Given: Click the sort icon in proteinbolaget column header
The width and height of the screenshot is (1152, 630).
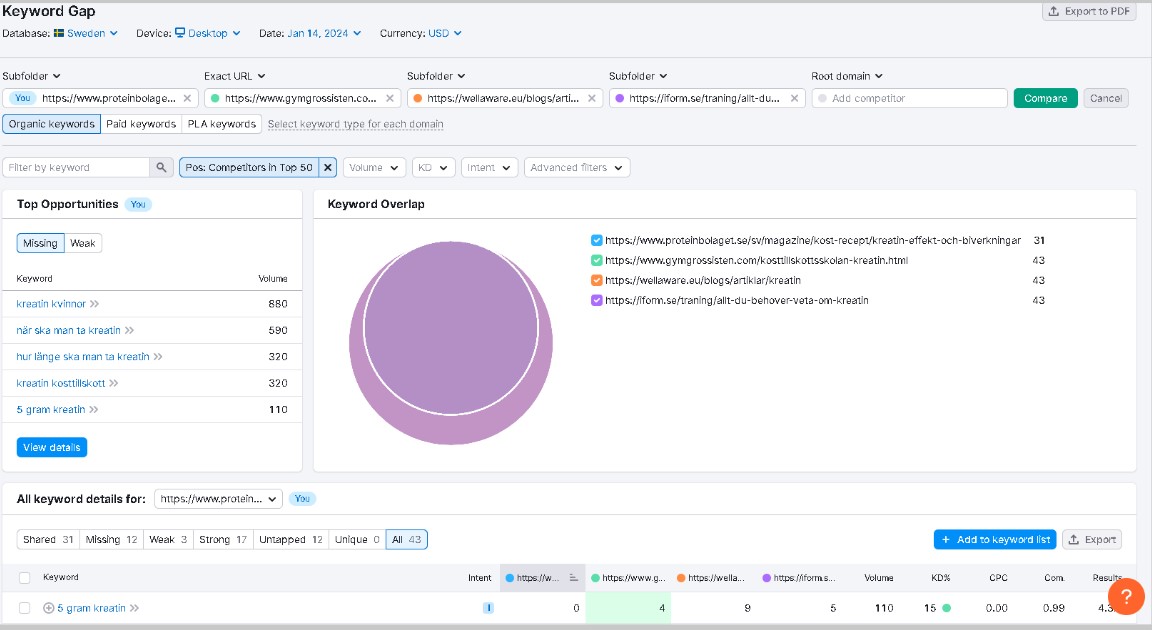Looking at the screenshot, I should [x=573, y=578].
